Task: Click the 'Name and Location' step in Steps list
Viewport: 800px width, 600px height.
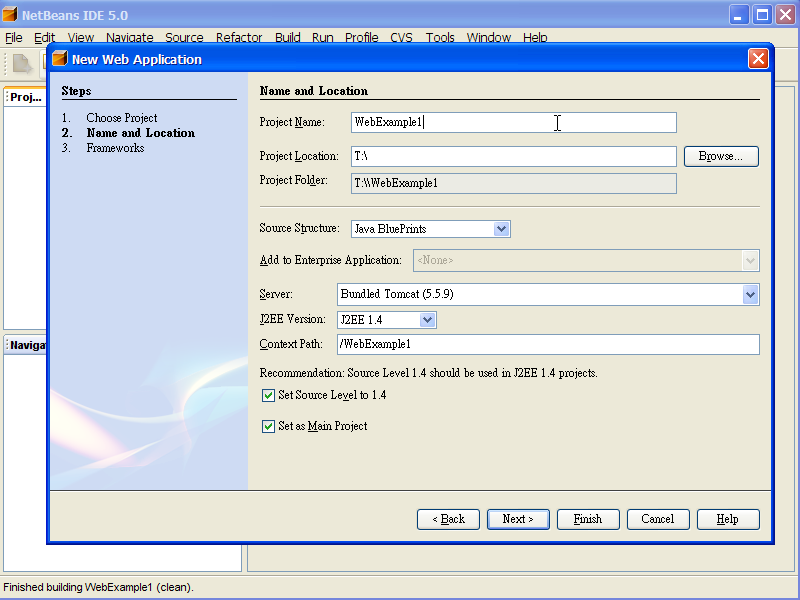Action: tap(141, 133)
